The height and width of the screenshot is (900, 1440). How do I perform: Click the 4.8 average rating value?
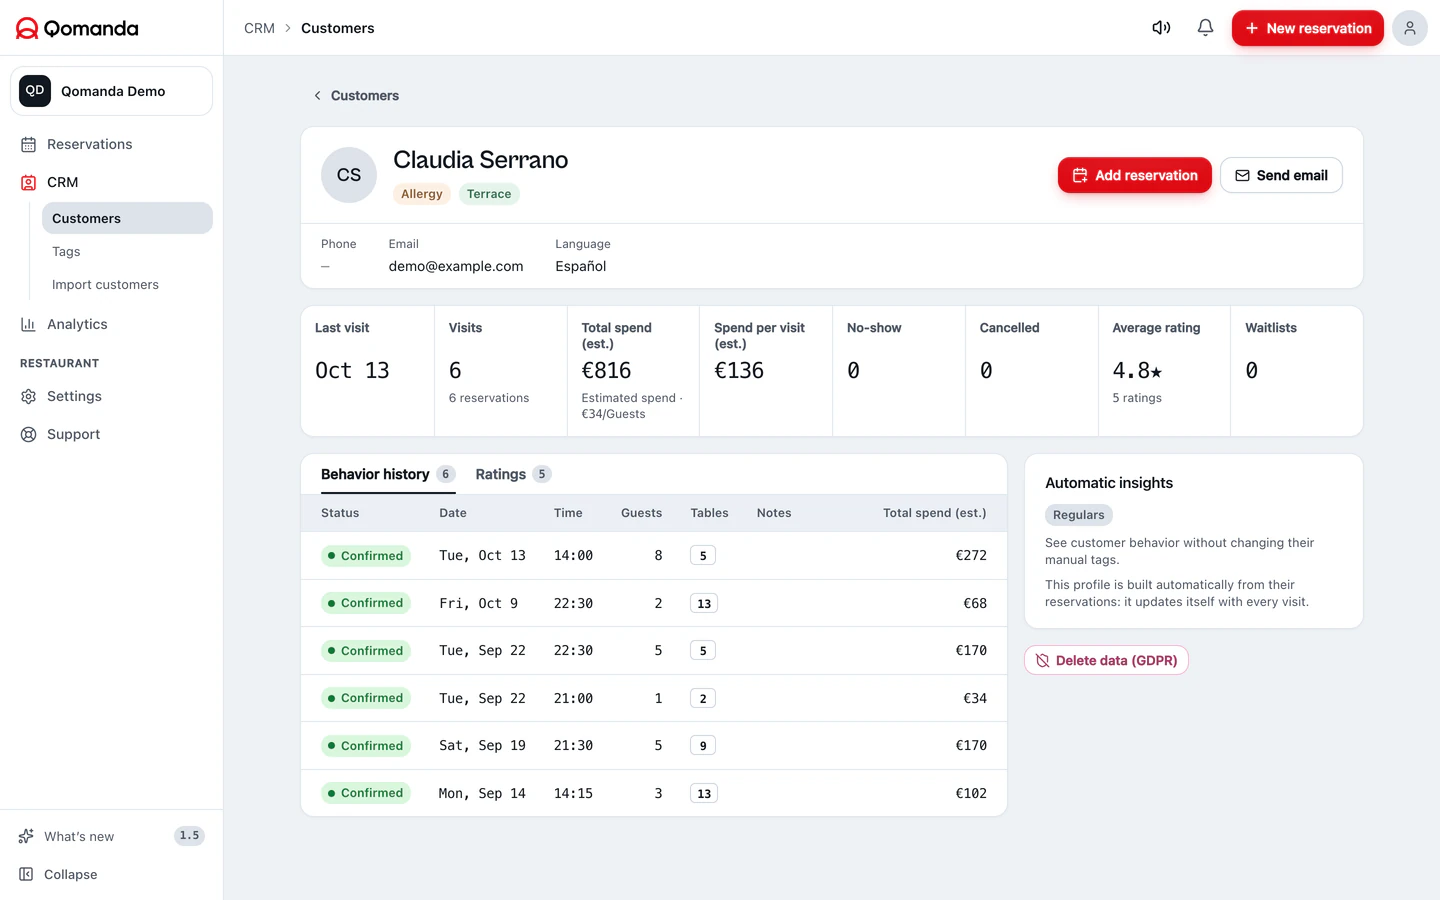coord(1137,371)
